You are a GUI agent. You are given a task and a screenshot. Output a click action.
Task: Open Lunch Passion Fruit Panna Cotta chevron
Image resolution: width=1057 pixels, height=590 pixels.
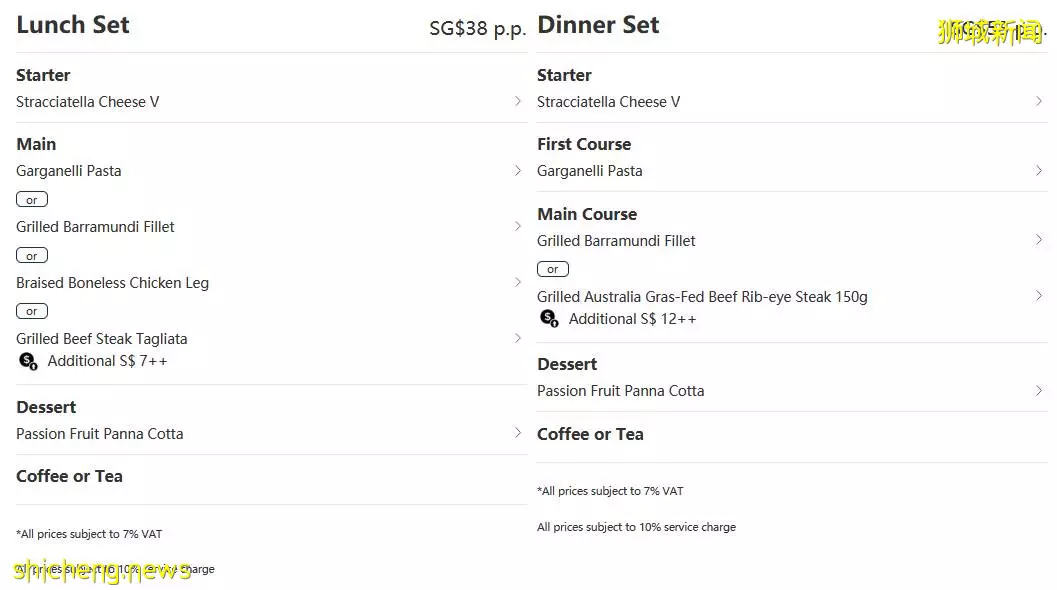tap(517, 433)
